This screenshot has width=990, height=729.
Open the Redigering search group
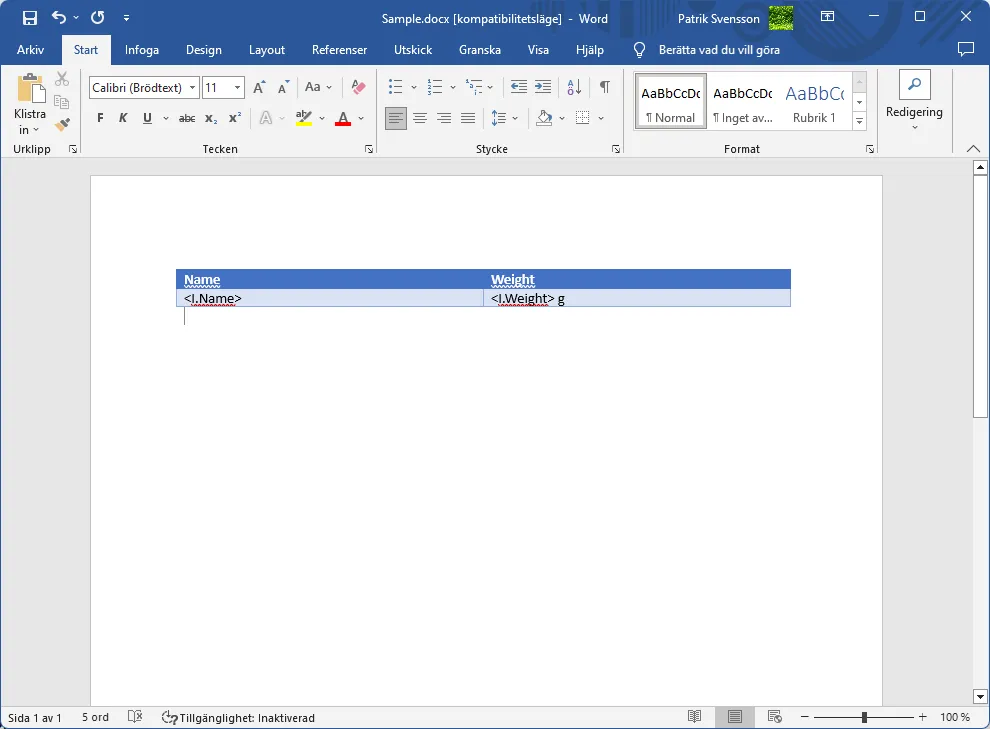point(914,102)
